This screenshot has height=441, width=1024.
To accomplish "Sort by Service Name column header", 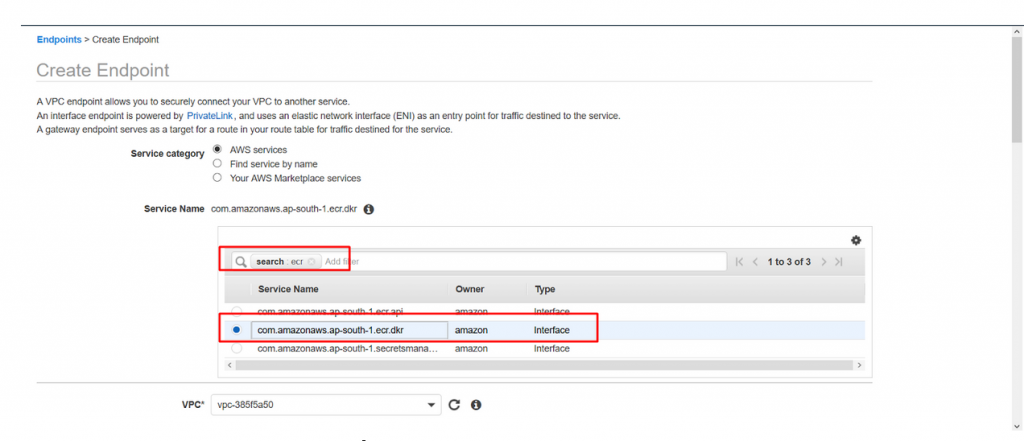I will tap(288, 289).
